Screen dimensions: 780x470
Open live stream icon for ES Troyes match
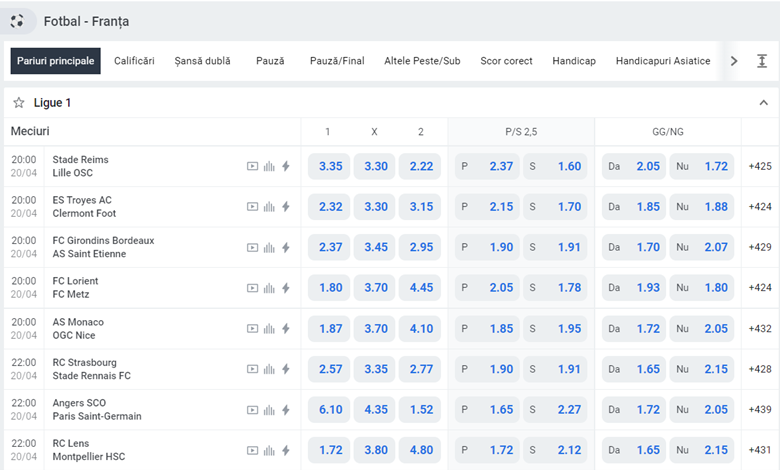[252, 207]
